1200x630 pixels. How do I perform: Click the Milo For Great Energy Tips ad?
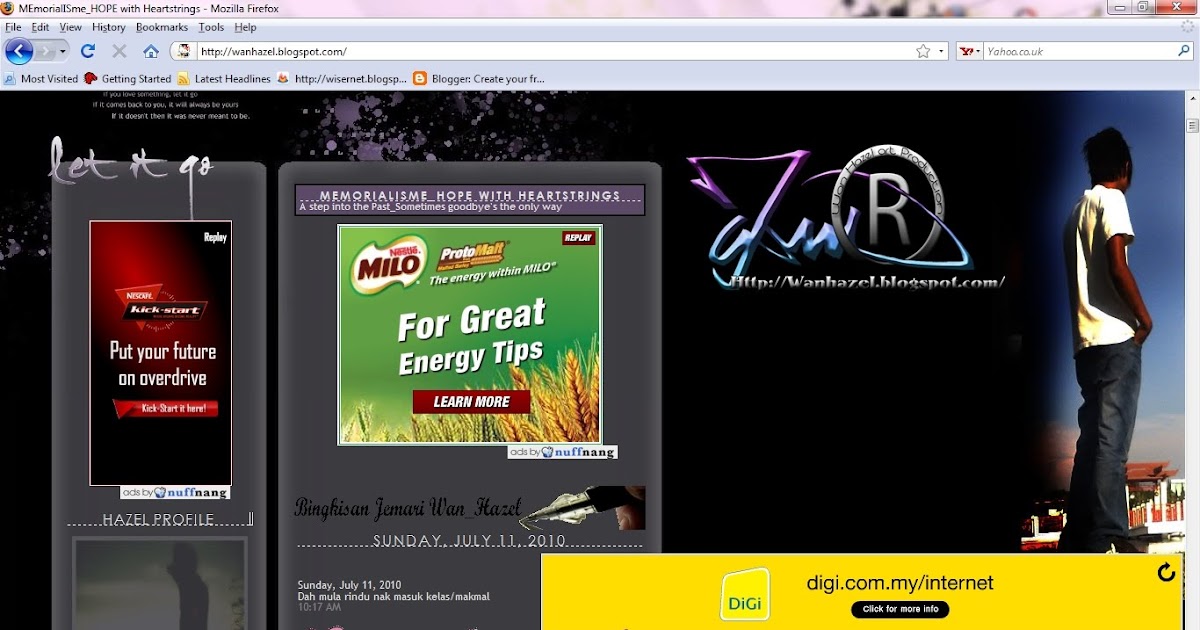pos(470,334)
